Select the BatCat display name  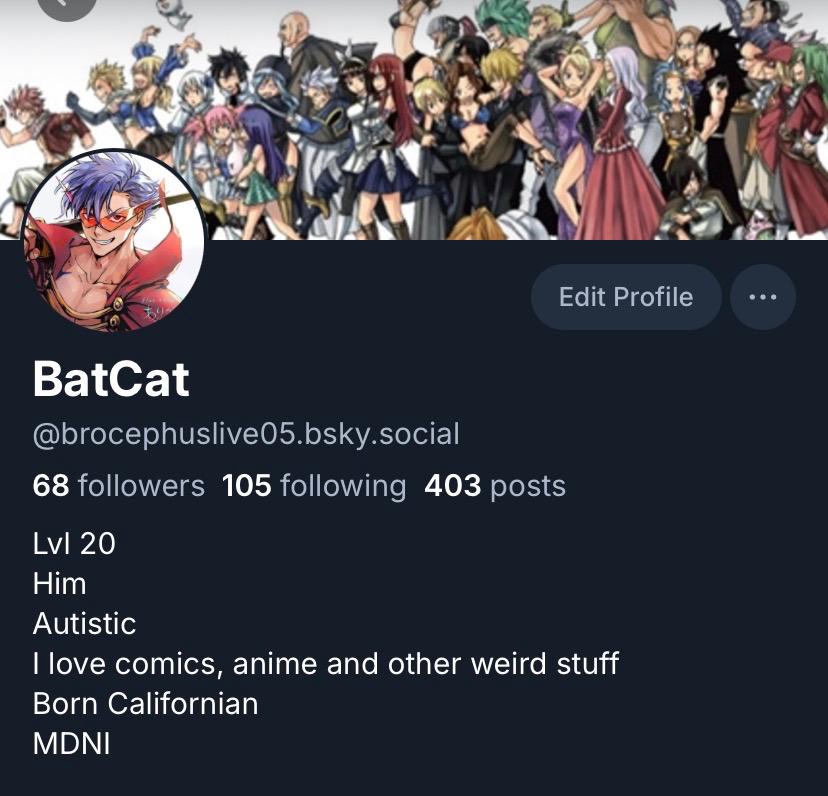pos(111,379)
